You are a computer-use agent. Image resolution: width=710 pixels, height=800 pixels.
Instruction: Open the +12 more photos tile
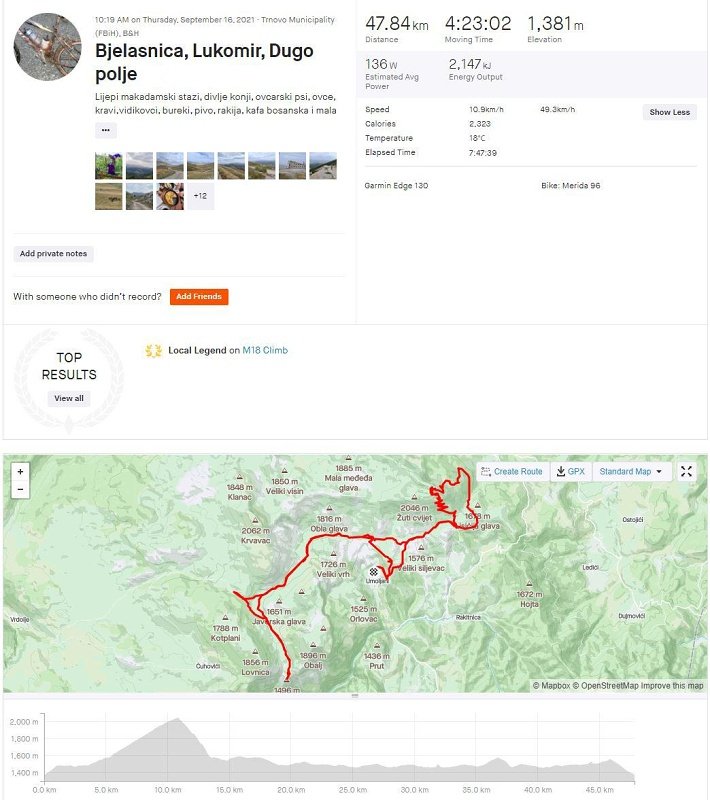[200, 196]
